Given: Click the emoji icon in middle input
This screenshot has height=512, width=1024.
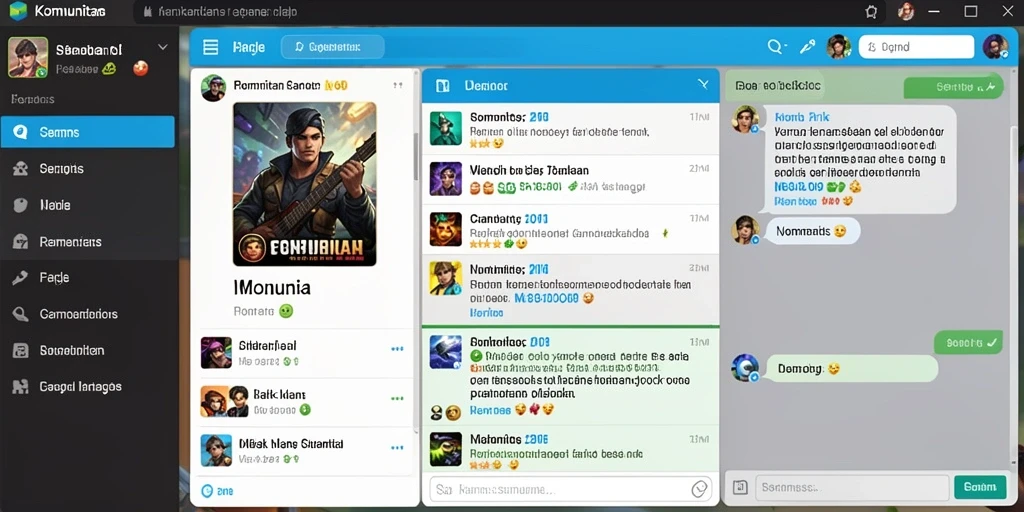Looking at the screenshot, I should point(699,489).
